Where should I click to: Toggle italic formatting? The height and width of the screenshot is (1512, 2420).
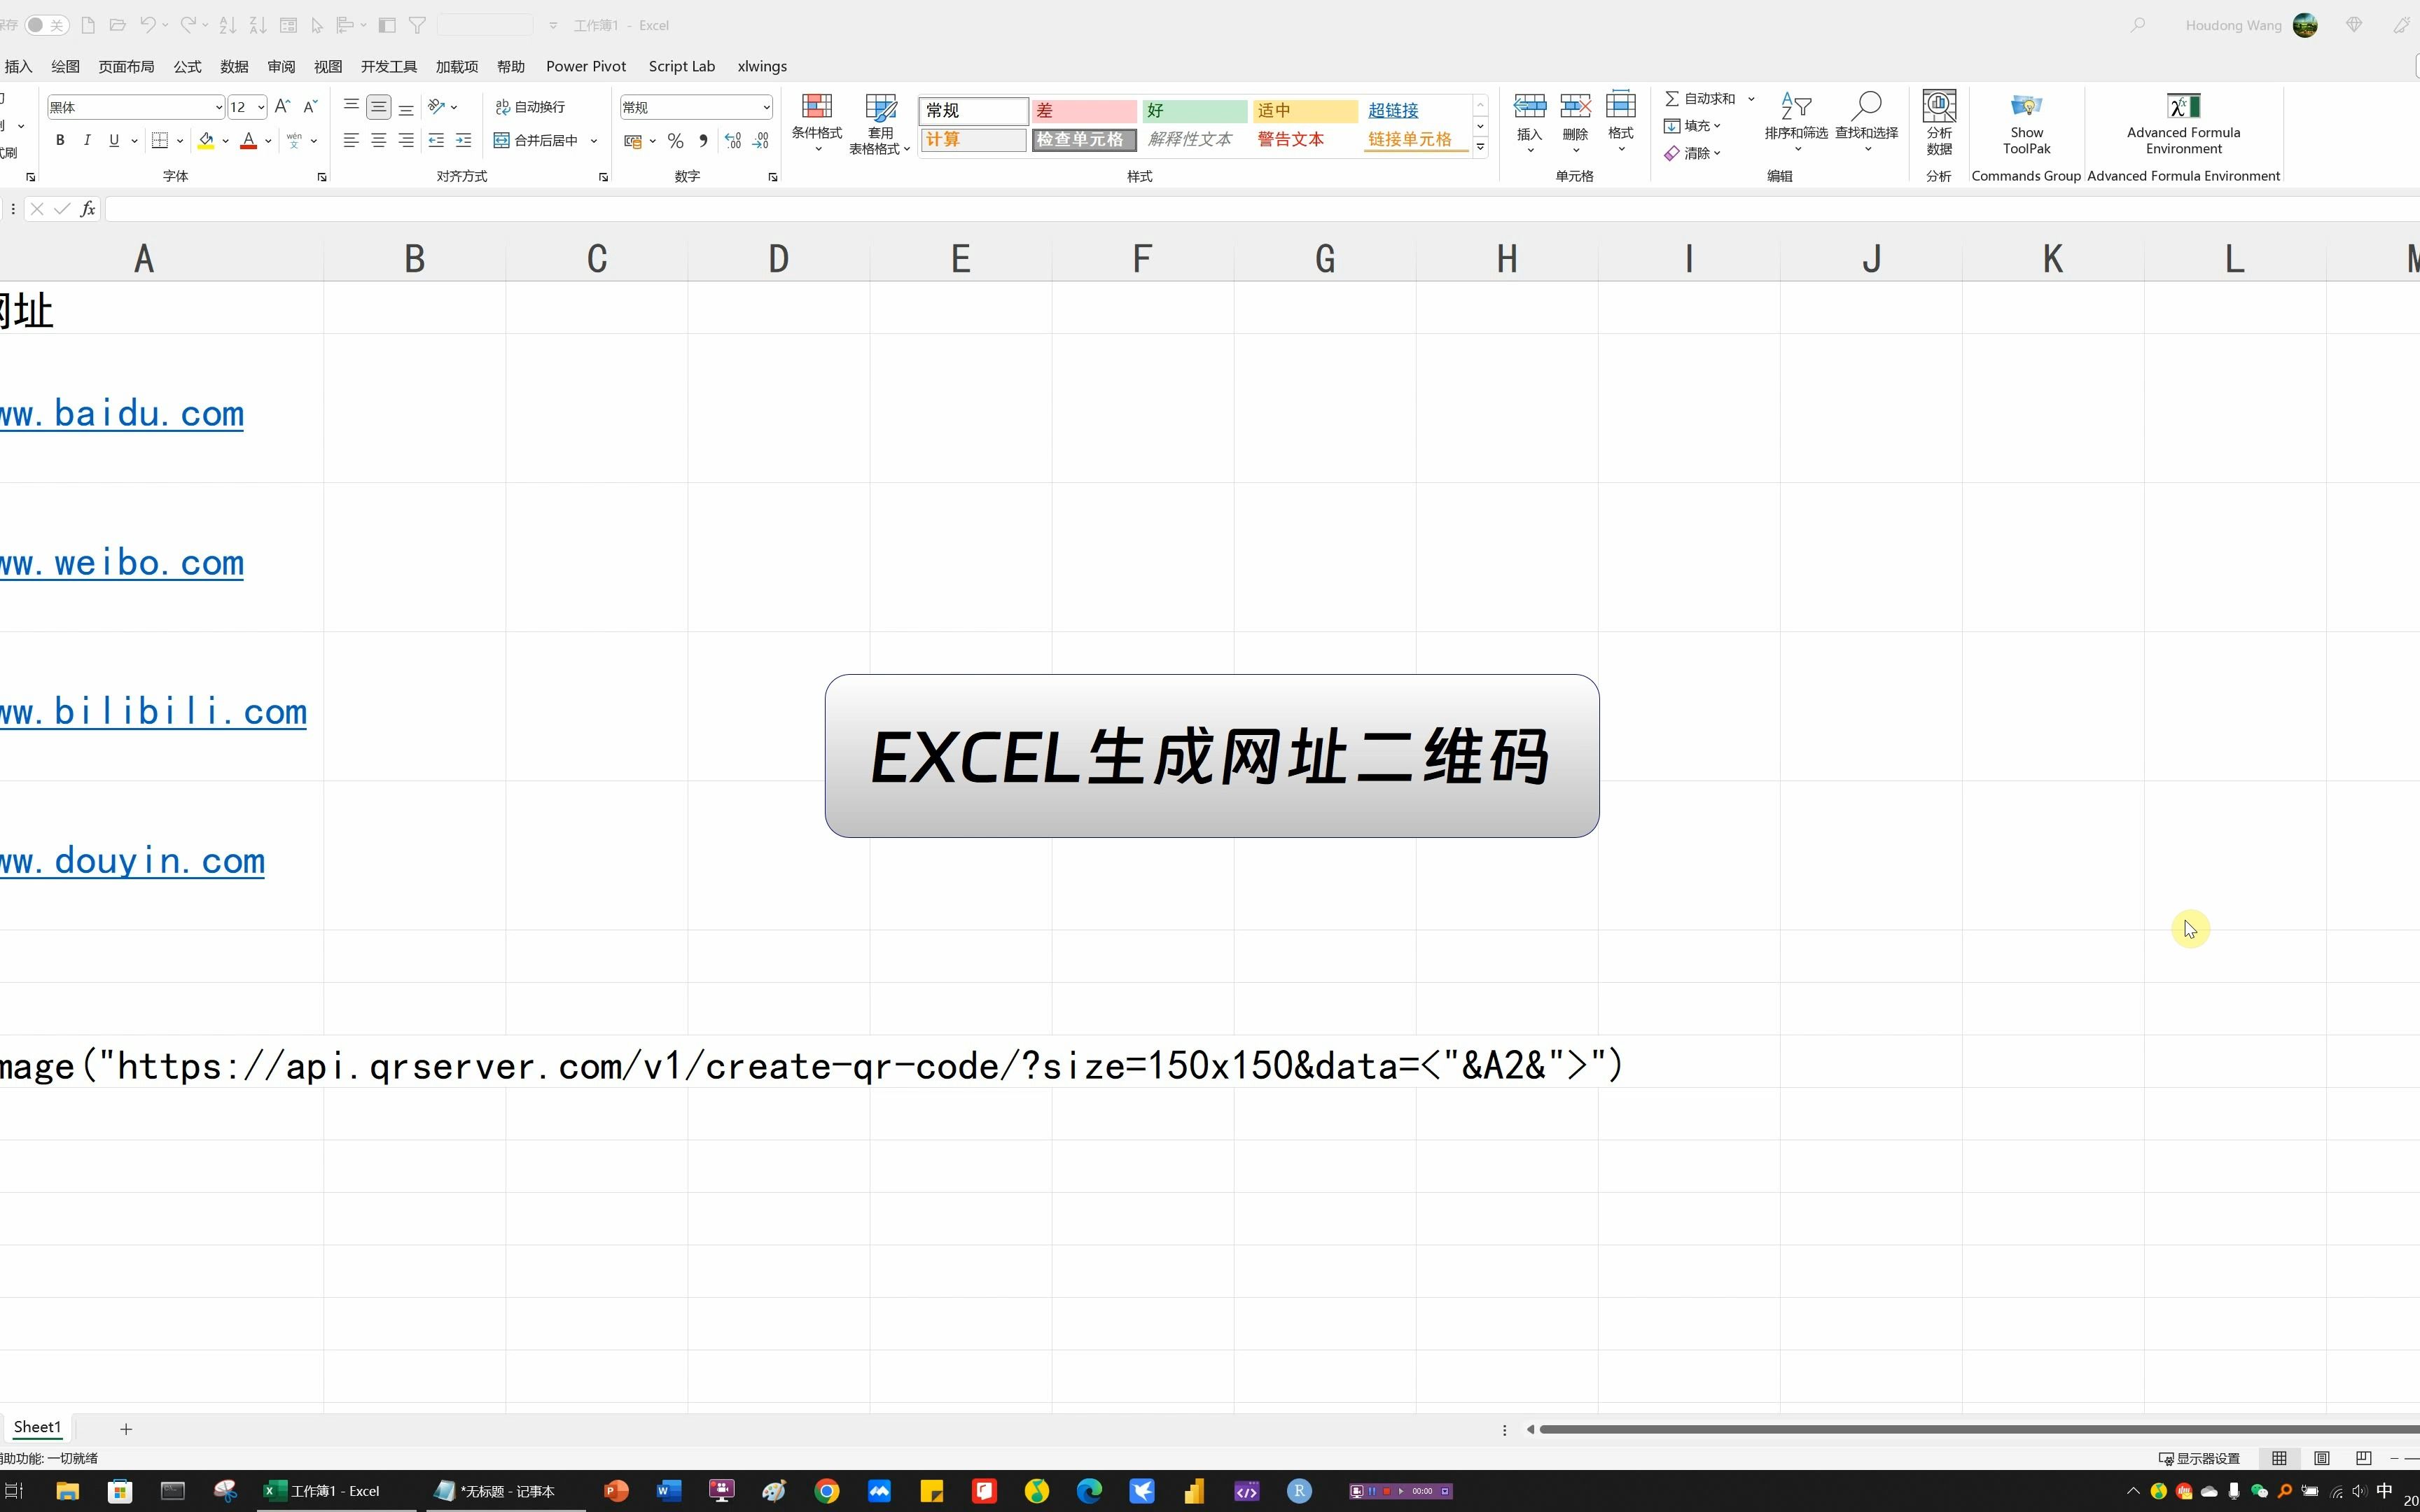click(x=86, y=140)
